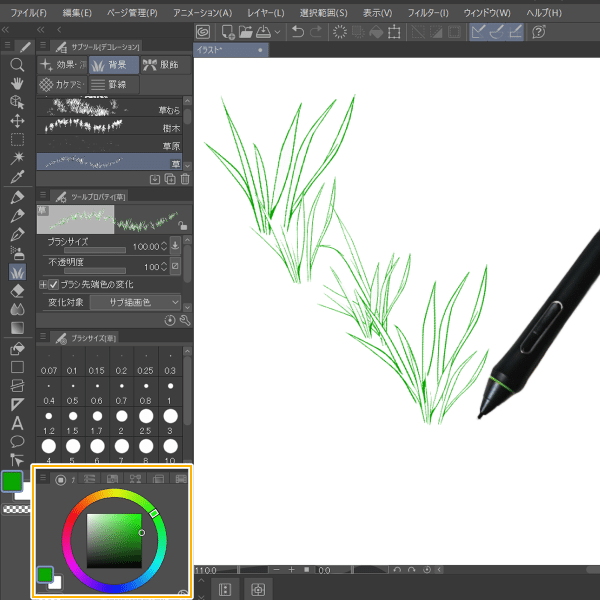600x600 pixels.
Task: Open ファイル(F) menu
Action: 29,13
